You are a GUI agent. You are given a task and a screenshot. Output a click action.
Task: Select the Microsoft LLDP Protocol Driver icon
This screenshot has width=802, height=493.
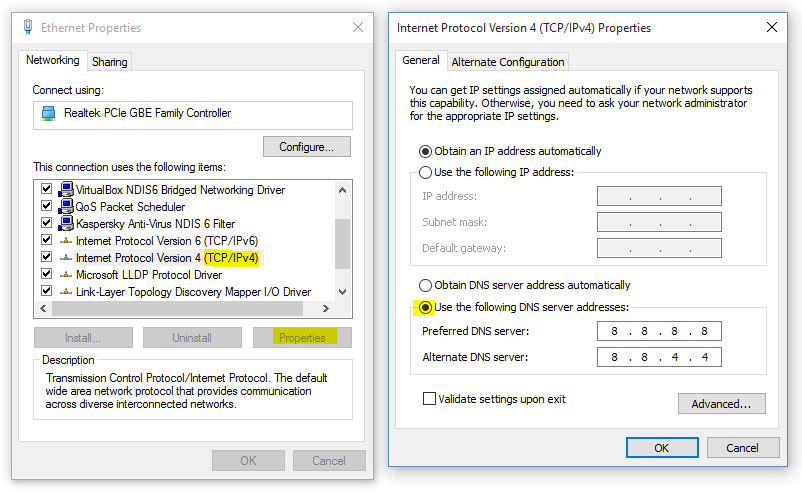tap(66, 275)
